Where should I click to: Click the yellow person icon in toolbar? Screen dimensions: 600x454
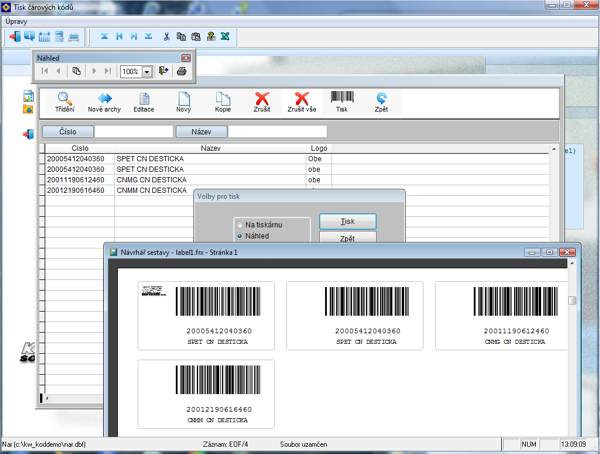(x=211, y=36)
